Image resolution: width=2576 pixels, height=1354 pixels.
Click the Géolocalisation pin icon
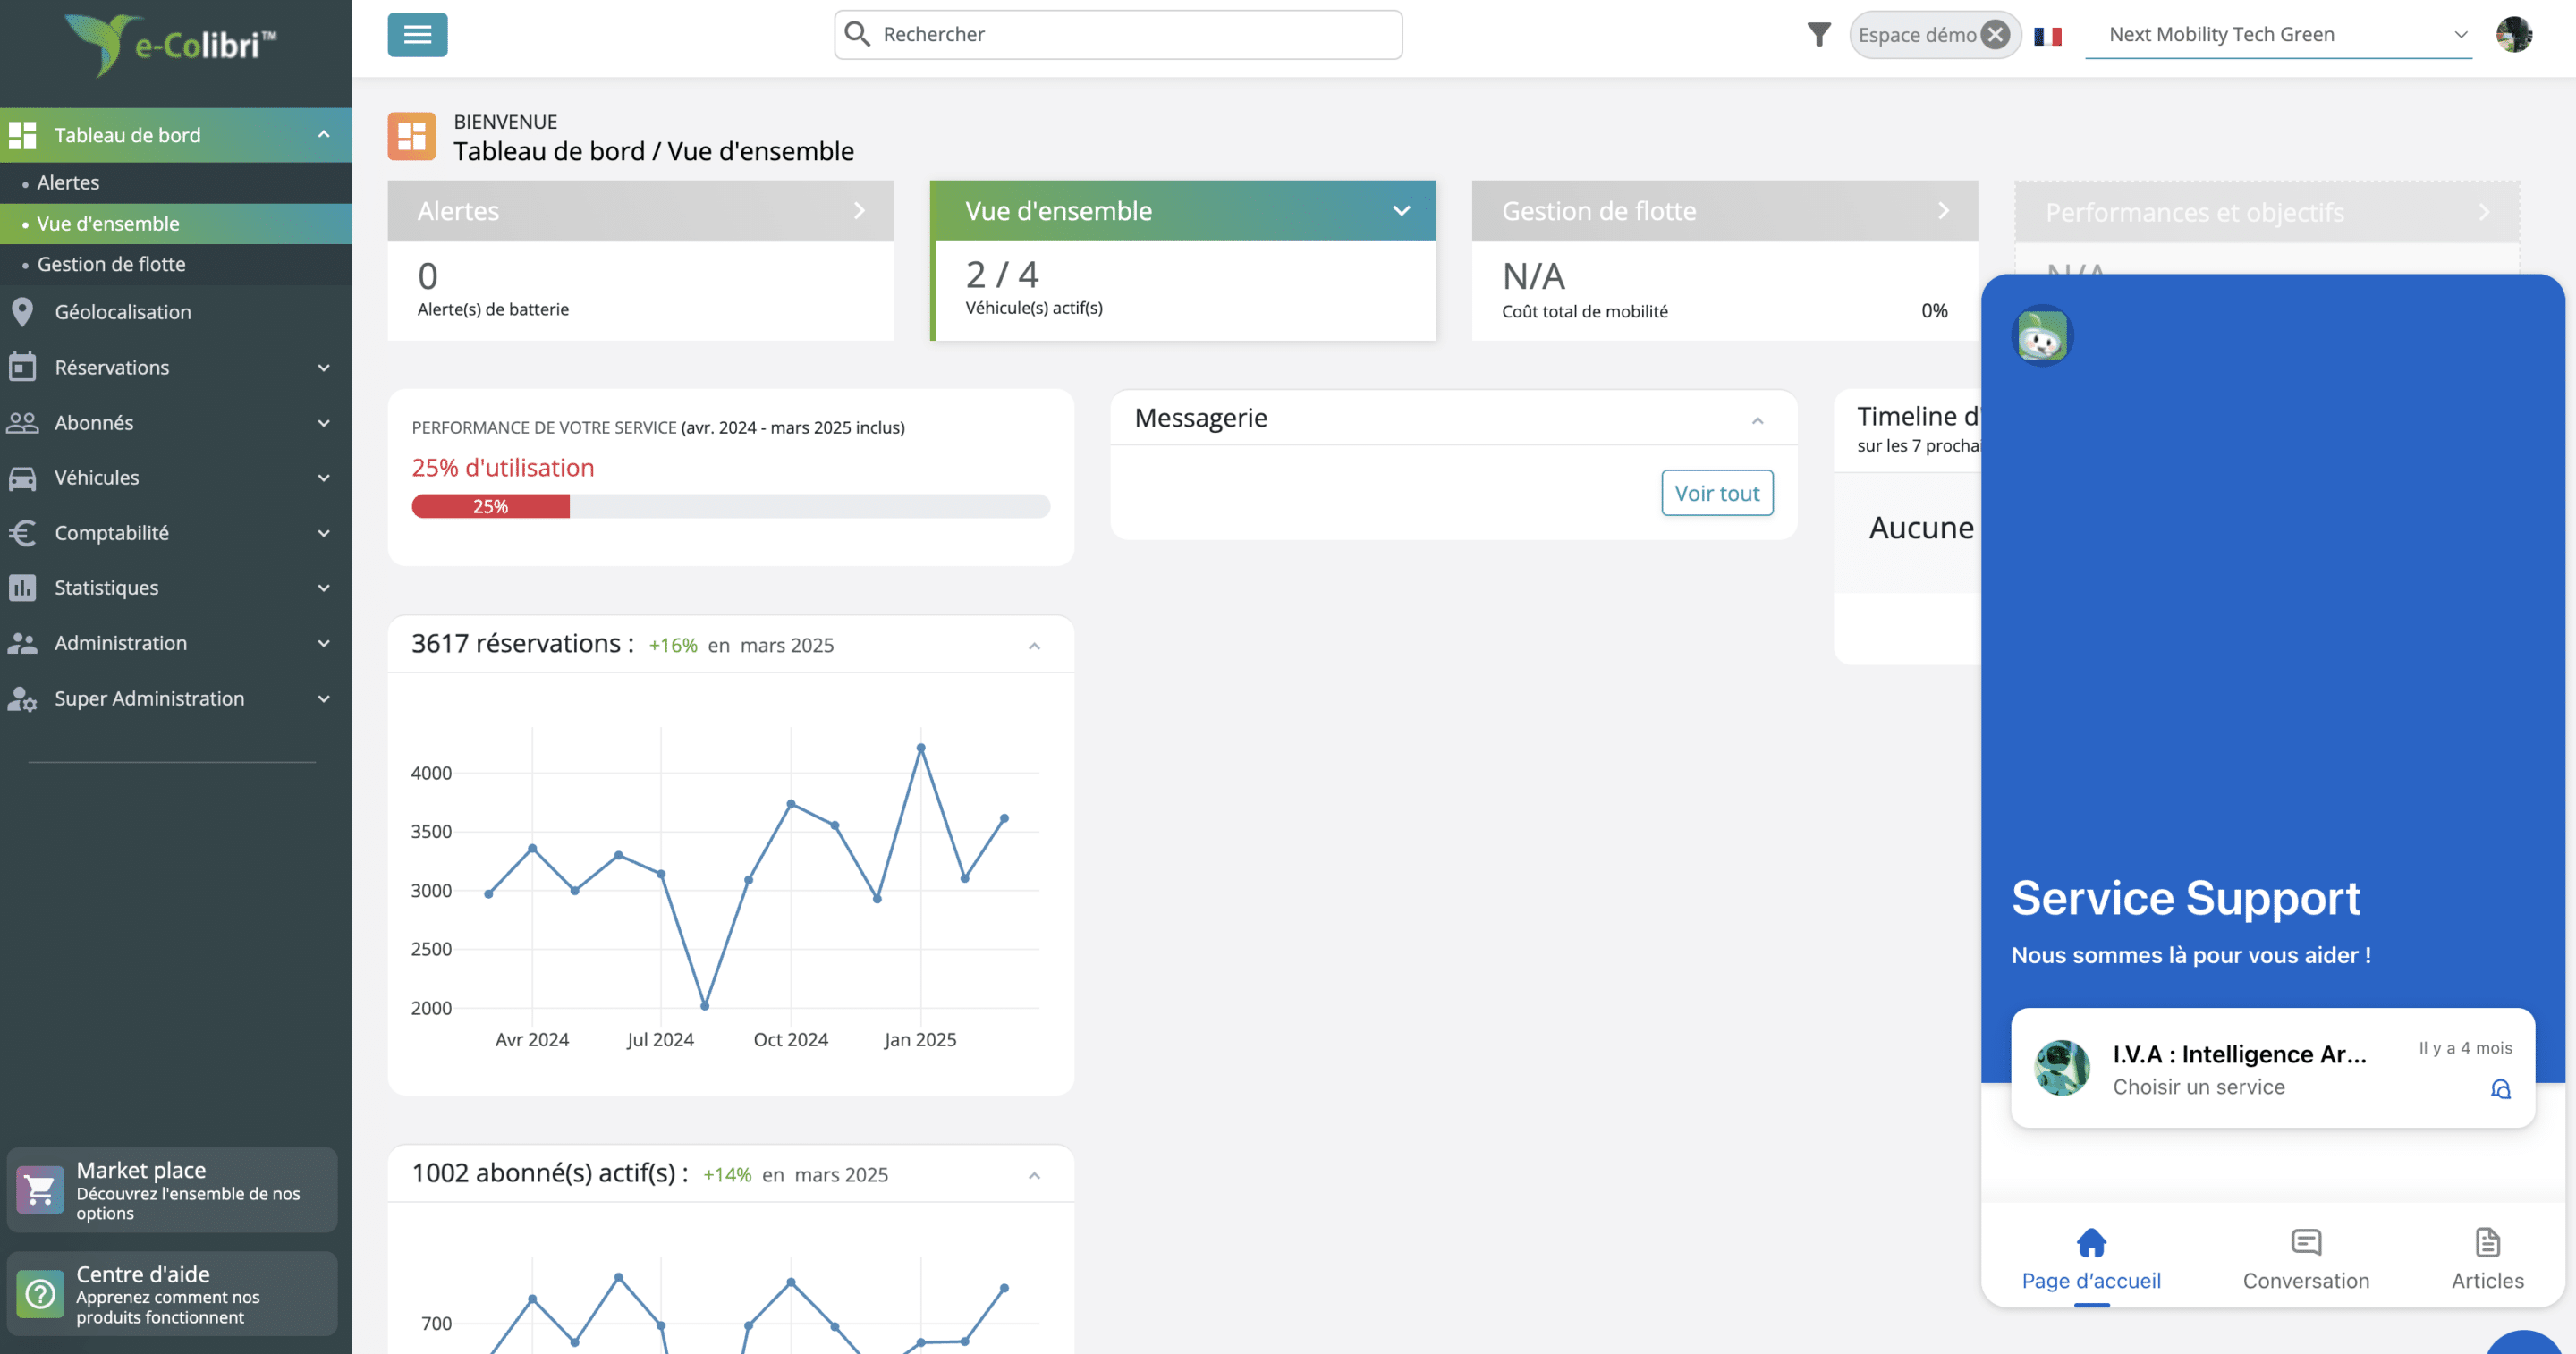[x=22, y=312]
